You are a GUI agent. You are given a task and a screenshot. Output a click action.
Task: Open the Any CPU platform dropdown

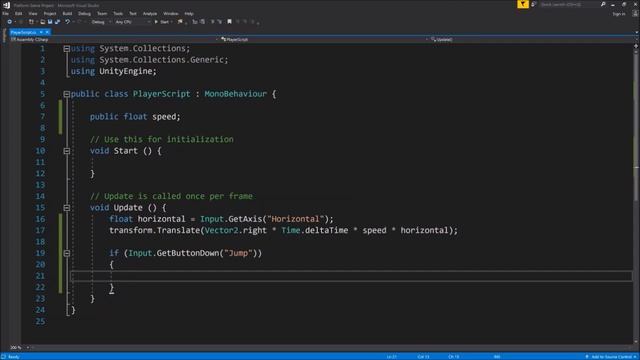(x=132, y=22)
